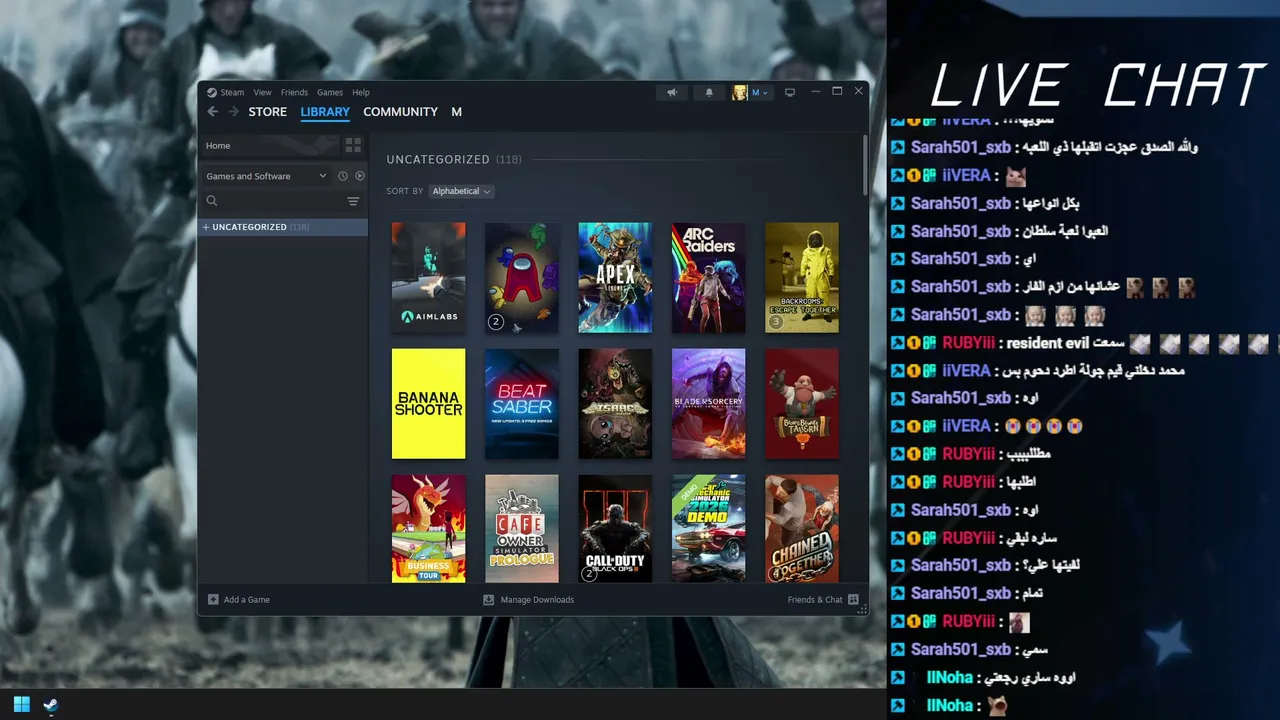Viewport: 1280px width, 720px height.
Task: Click the Manage Downloads icon
Action: pyautogui.click(x=489, y=600)
